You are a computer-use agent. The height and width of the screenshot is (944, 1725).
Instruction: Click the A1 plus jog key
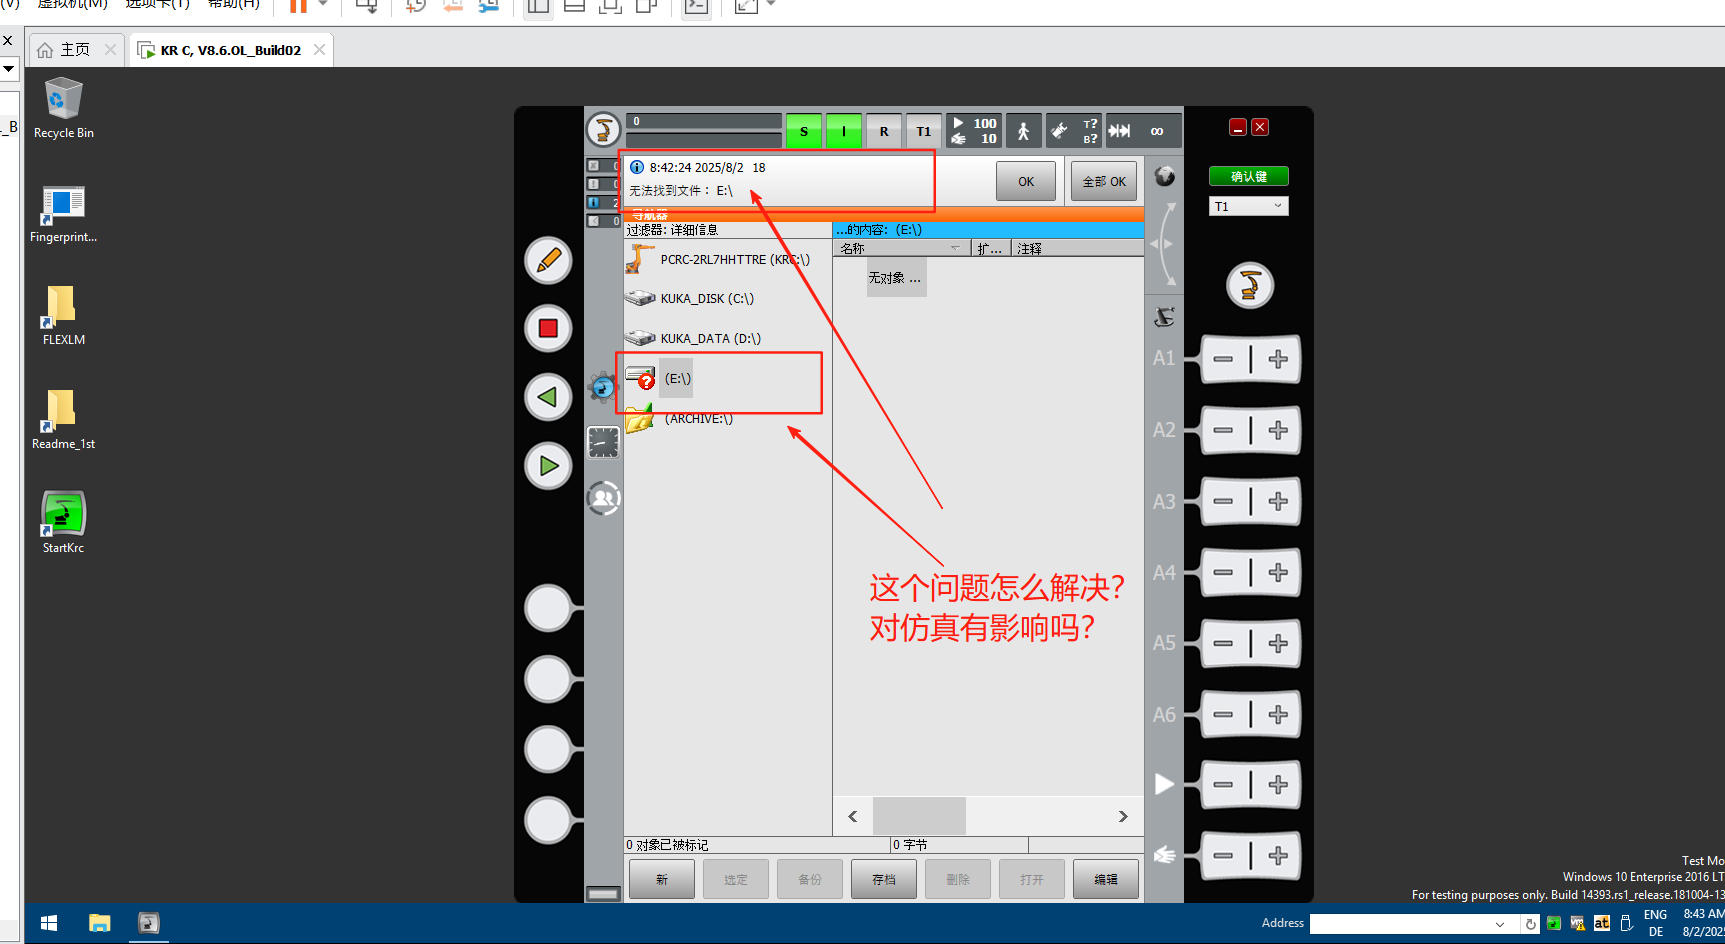1278,359
